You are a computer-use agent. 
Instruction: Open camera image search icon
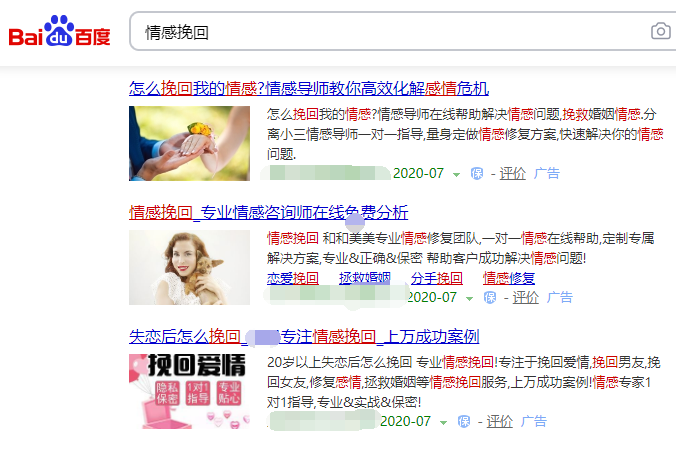(x=660, y=31)
